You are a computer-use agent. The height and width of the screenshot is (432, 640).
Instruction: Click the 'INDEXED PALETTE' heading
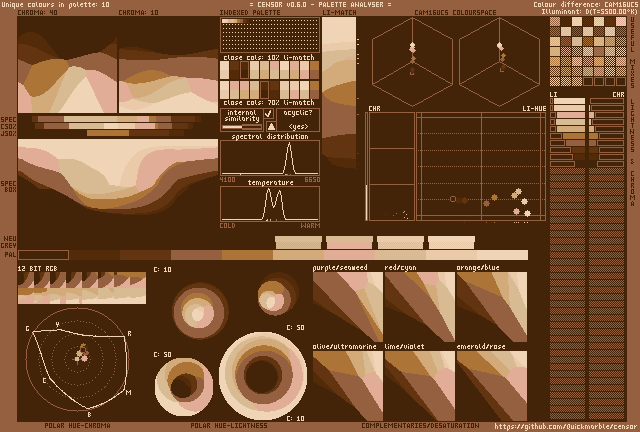250,13
